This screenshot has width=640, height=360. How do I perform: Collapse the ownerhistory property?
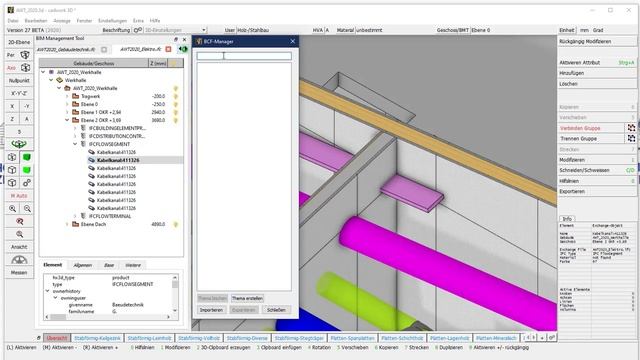pyautogui.click(x=48, y=291)
